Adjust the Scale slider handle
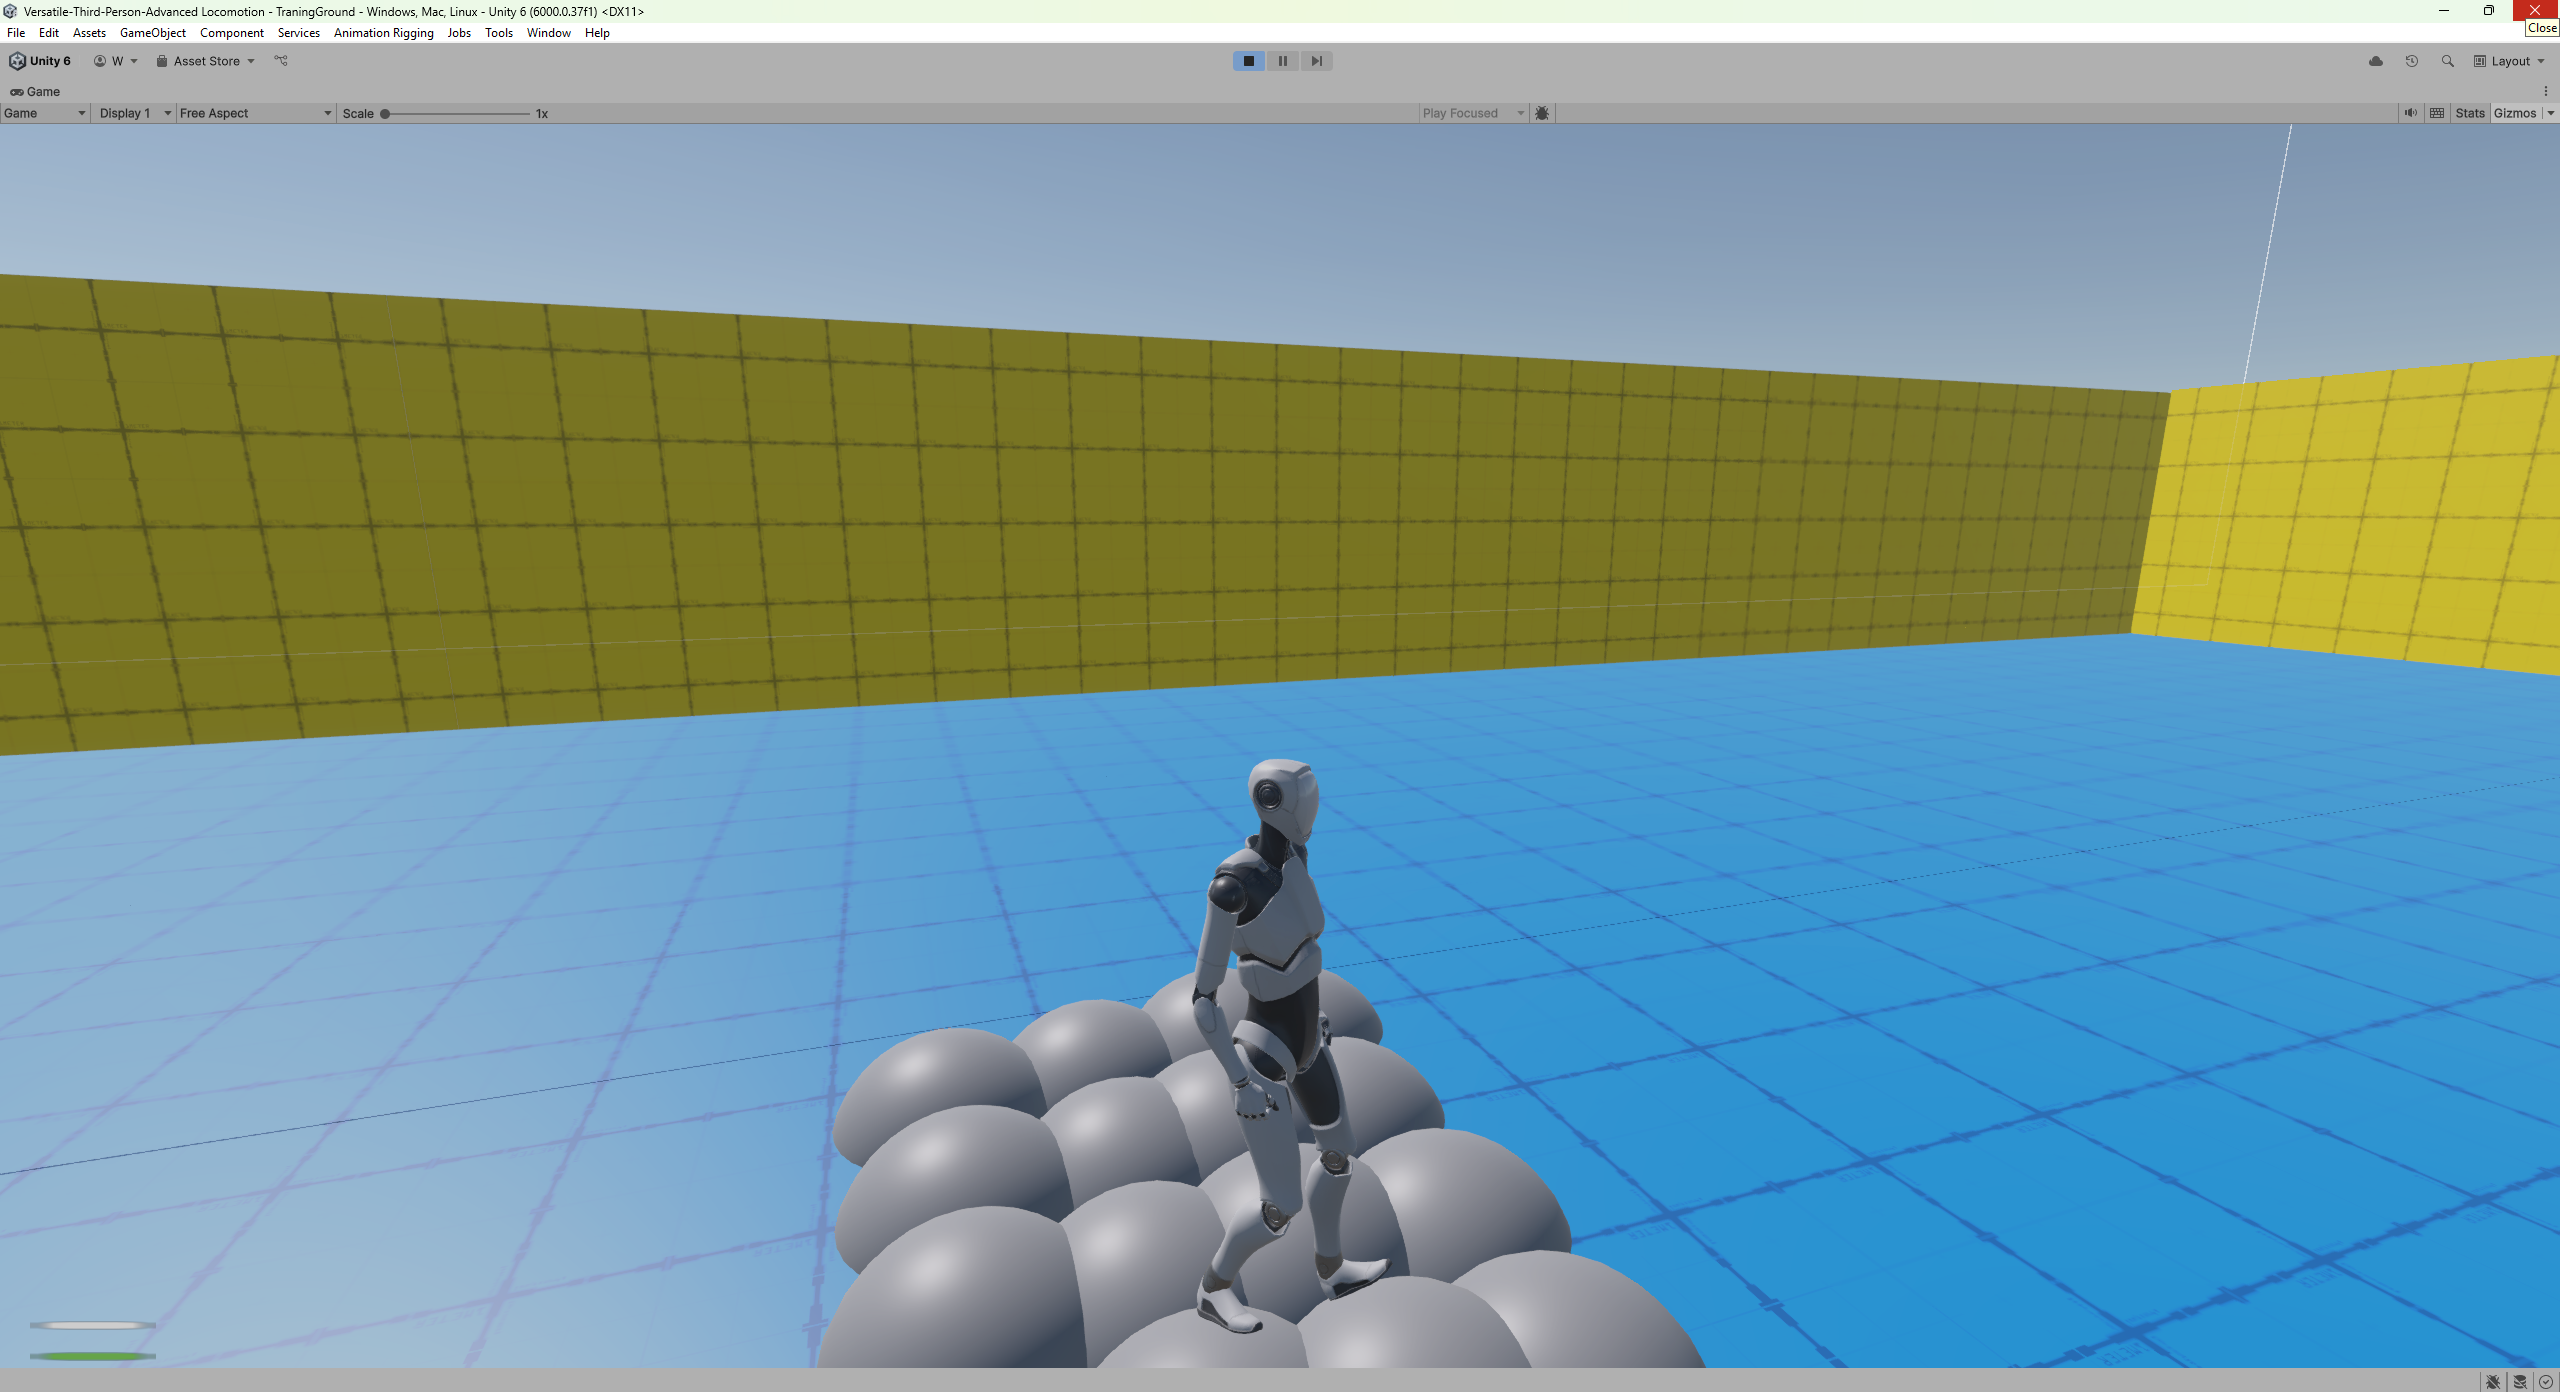2560x1392 pixels. pyautogui.click(x=385, y=113)
